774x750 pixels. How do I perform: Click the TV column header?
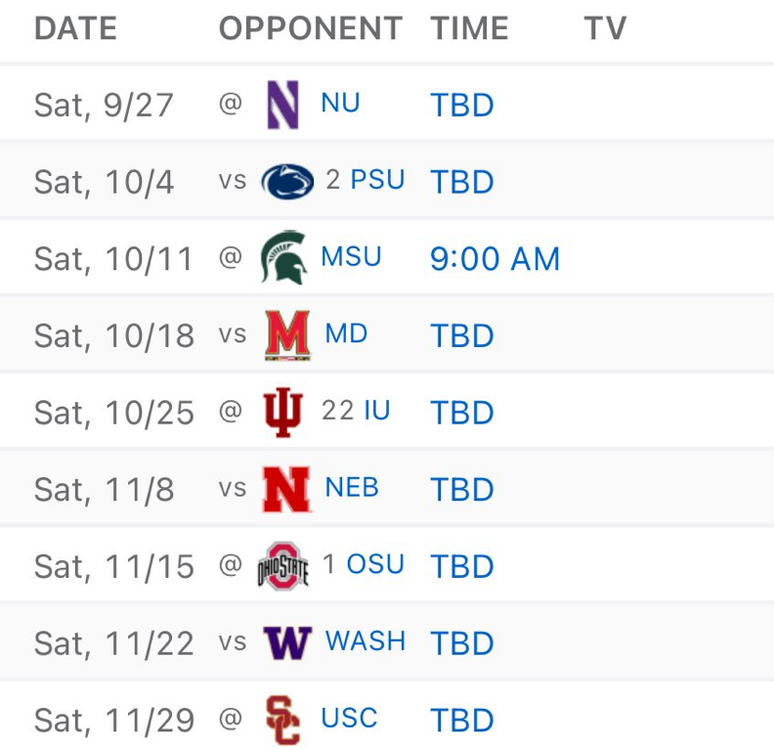pos(605,29)
